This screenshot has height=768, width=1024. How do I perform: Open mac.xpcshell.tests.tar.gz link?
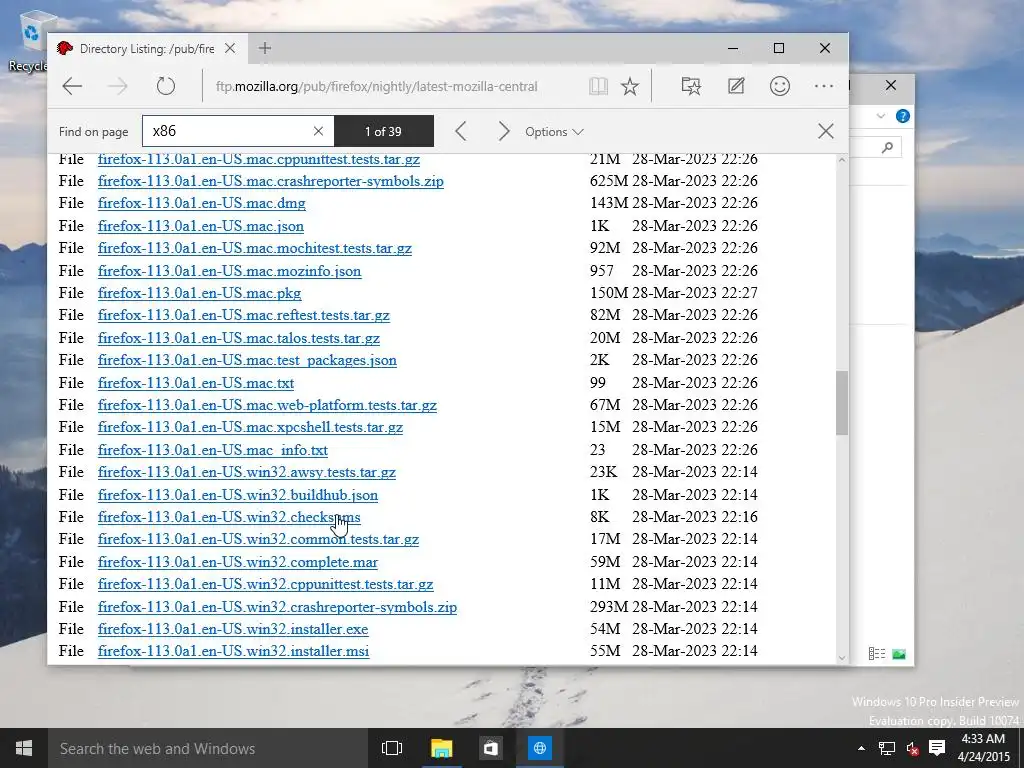click(250, 427)
